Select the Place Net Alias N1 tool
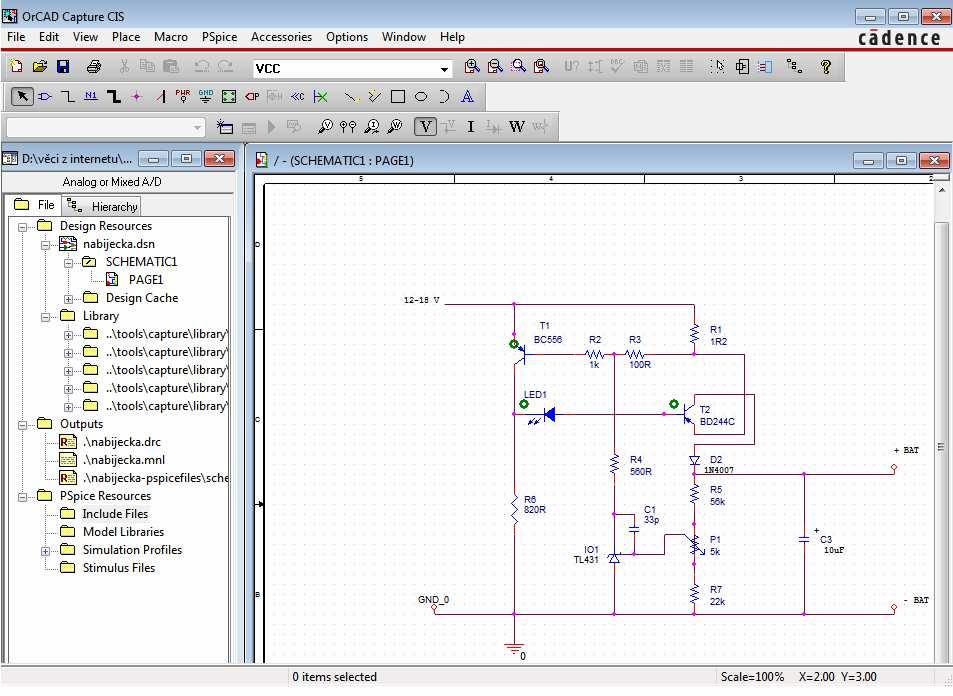Image resolution: width=953 pixels, height=696 pixels. pos(91,97)
